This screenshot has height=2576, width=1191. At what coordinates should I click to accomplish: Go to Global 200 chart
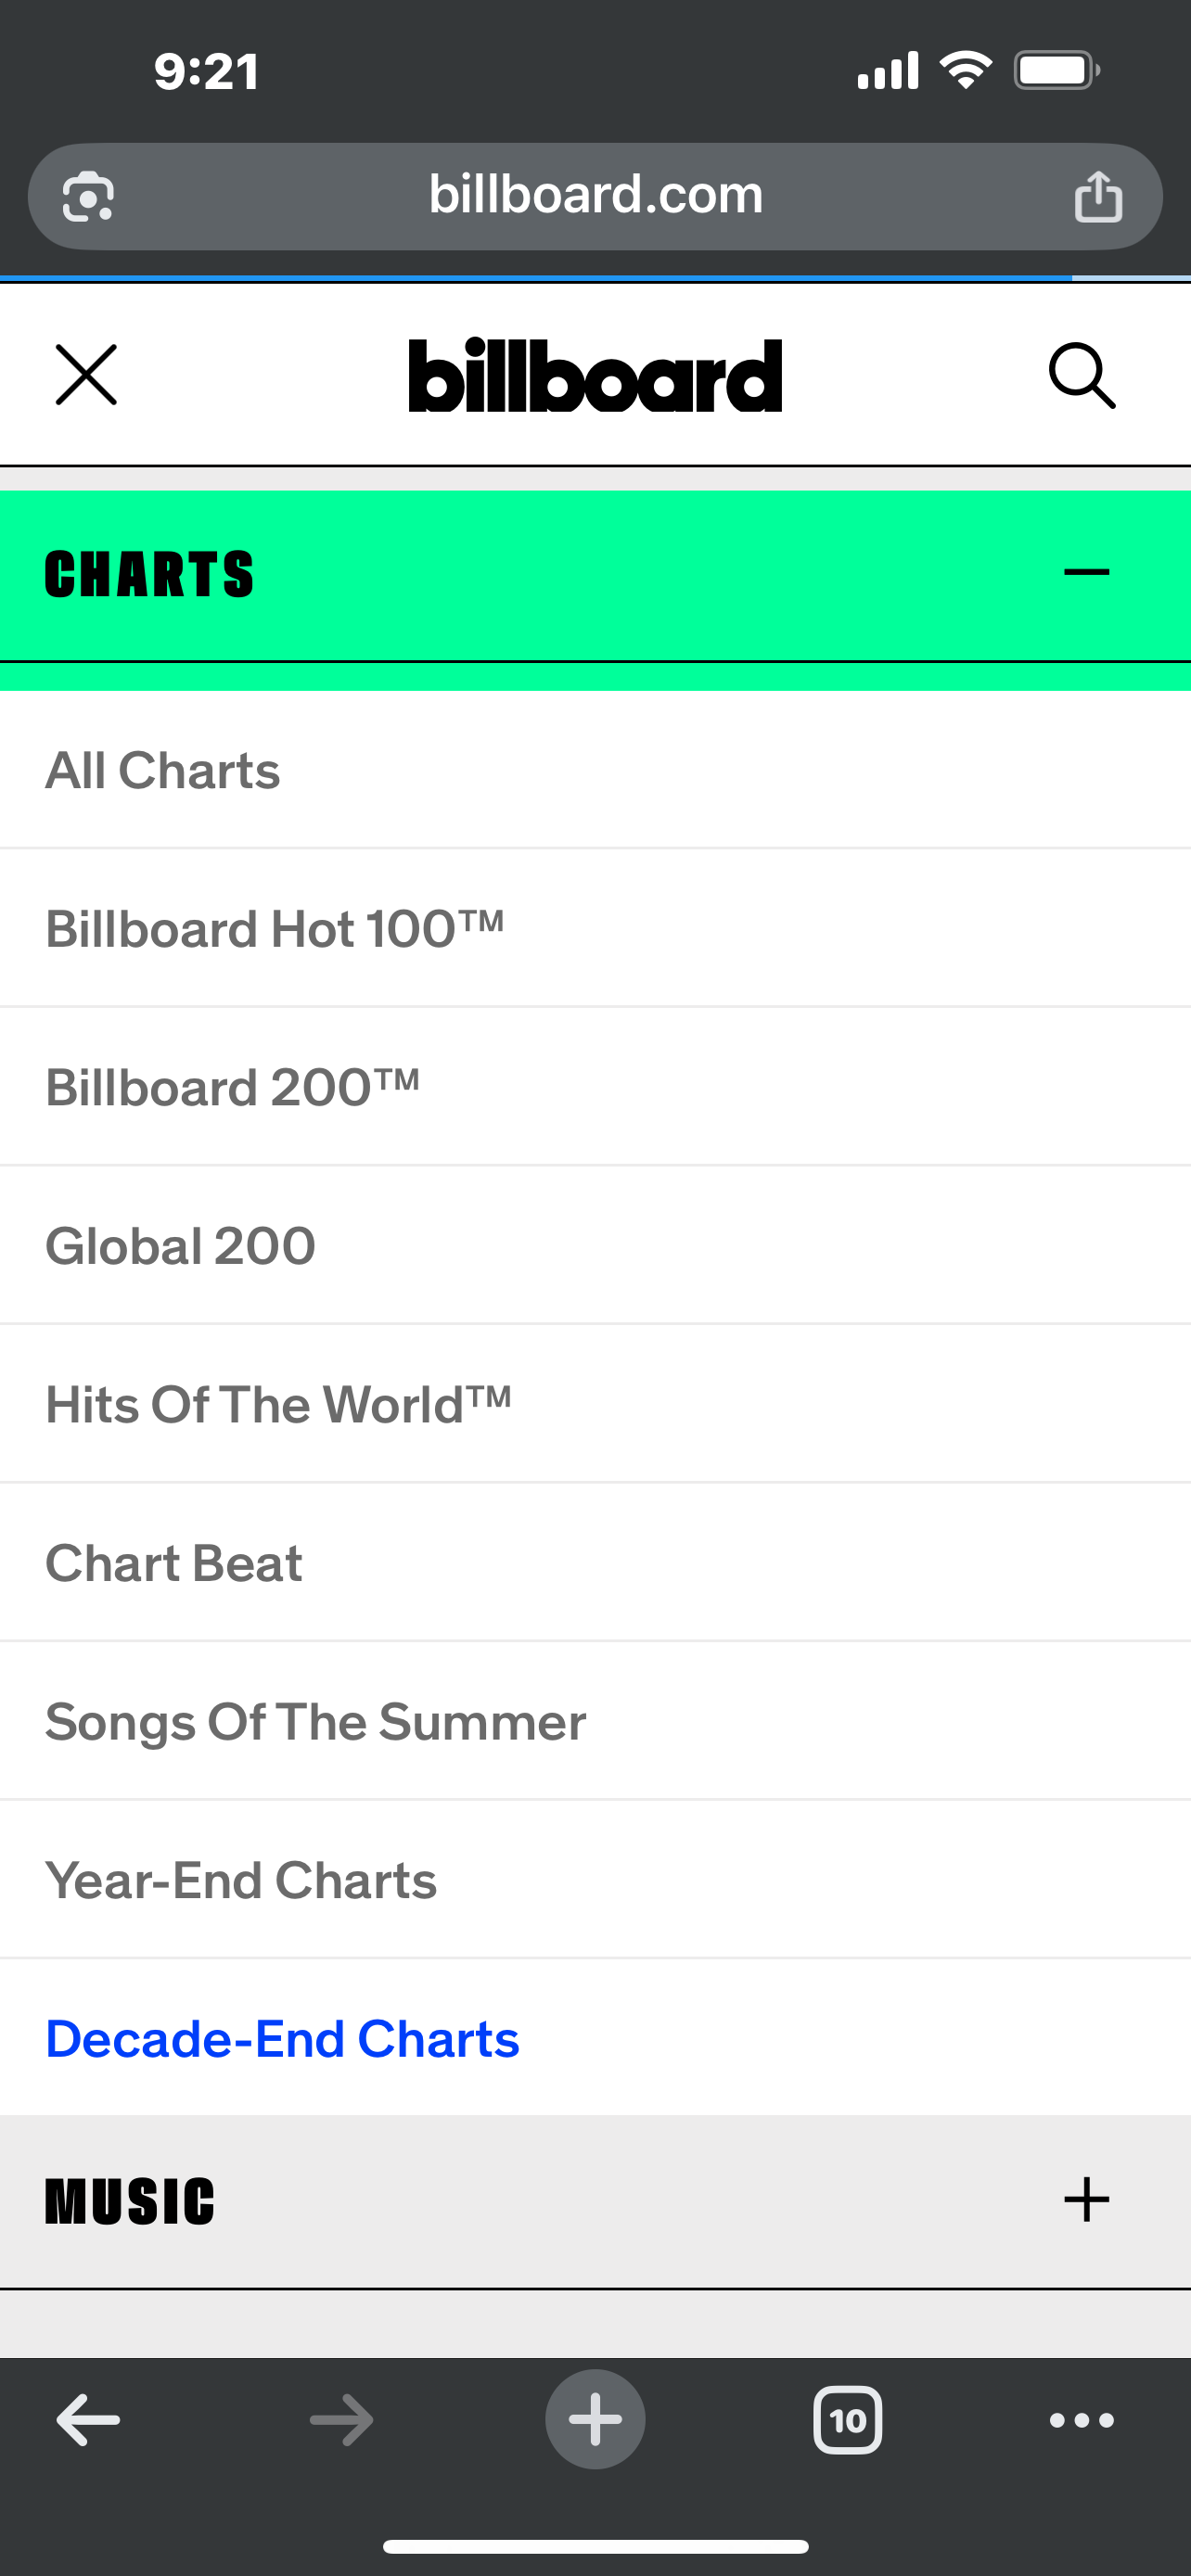click(x=181, y=1246)
